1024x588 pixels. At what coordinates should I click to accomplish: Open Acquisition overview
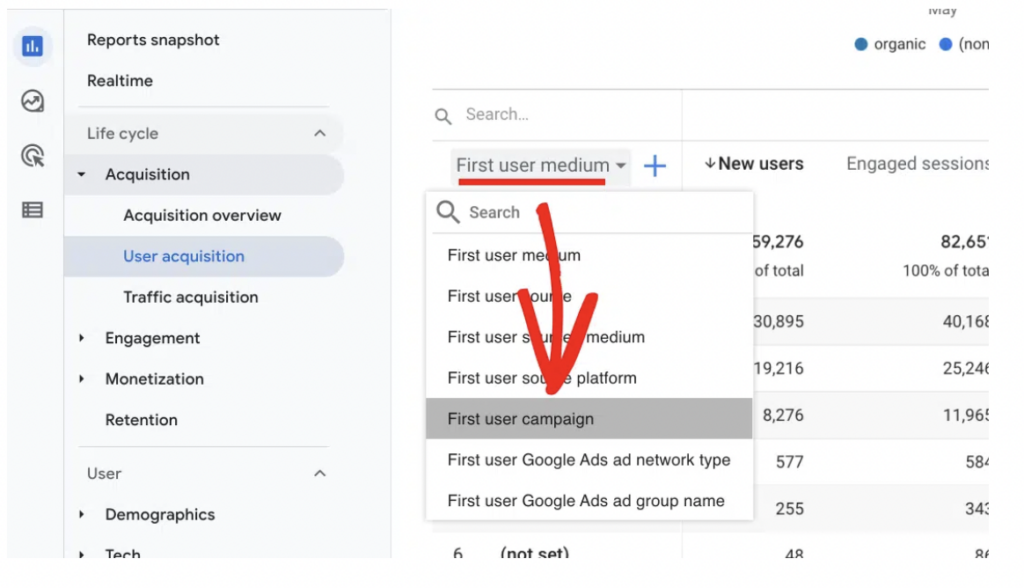click(202, 215)
